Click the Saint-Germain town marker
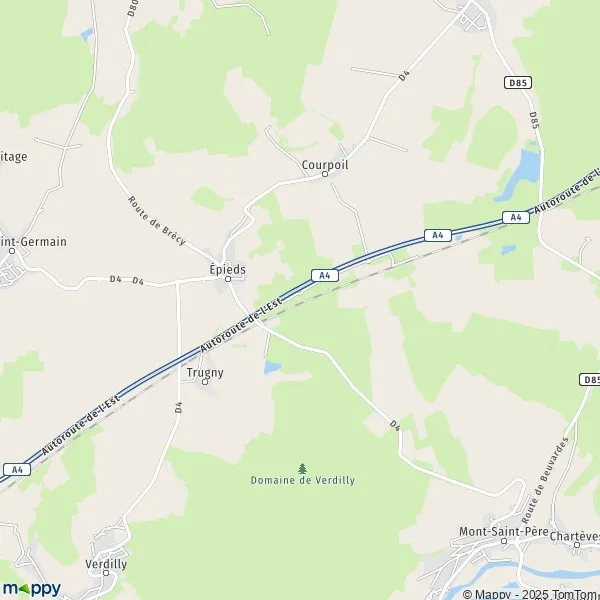Viewport: 600px width, 600px height. pyautogui.click(x=12, y=251)
